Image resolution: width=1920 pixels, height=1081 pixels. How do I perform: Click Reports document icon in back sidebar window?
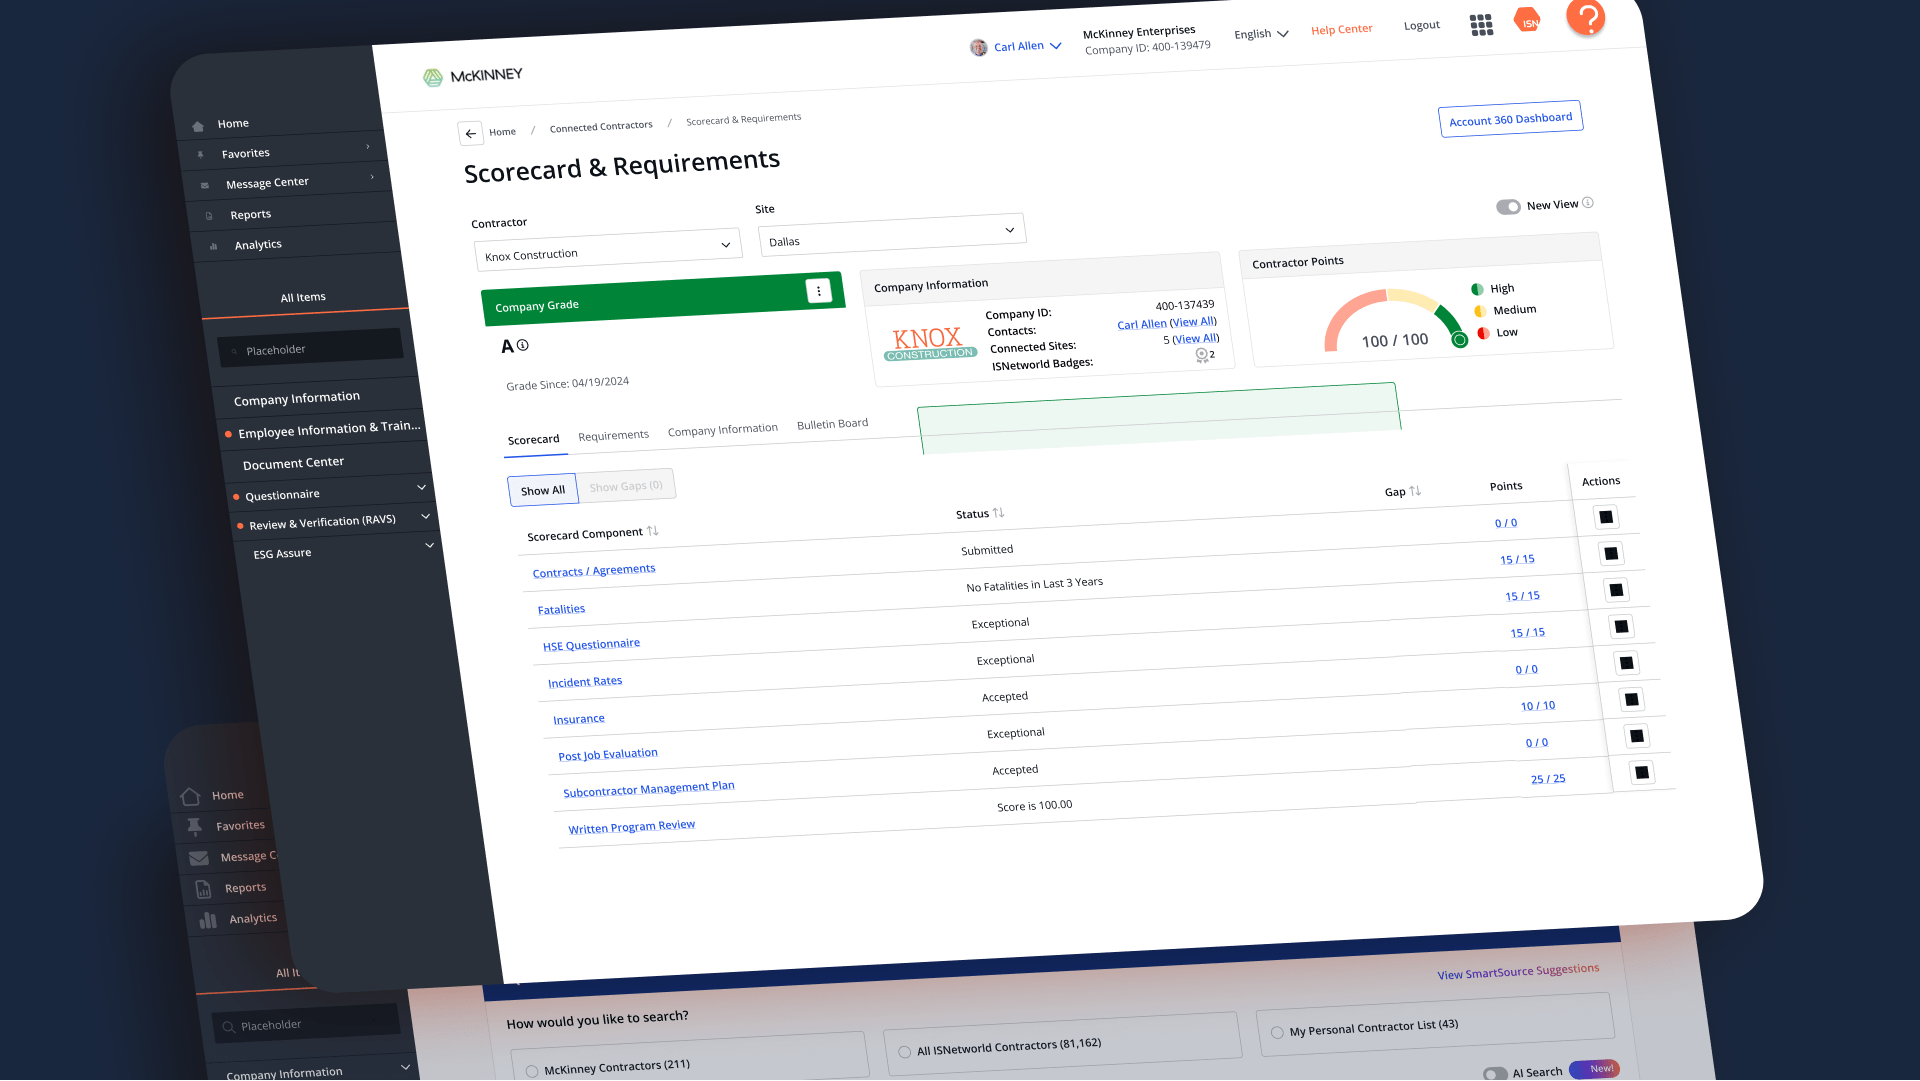point(203,889)
